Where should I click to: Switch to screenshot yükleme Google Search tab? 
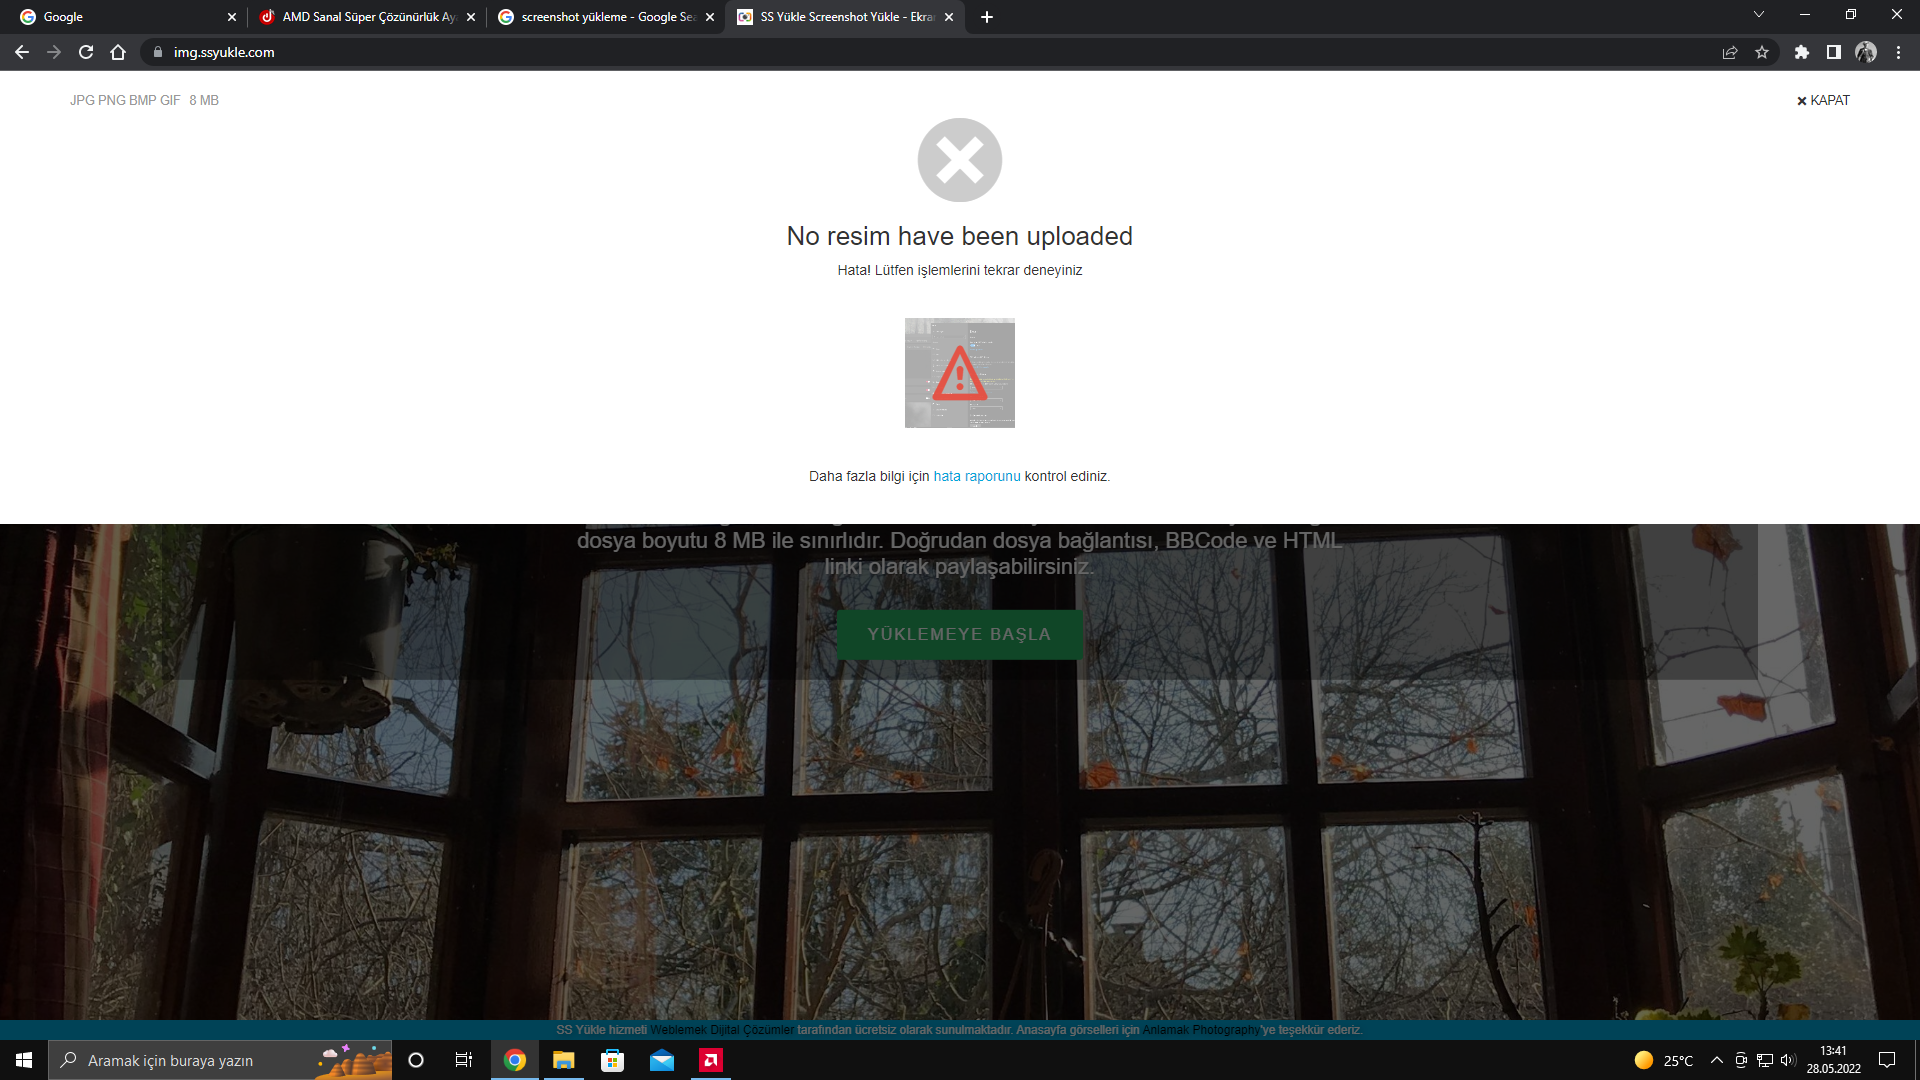(x=605, y=17)
